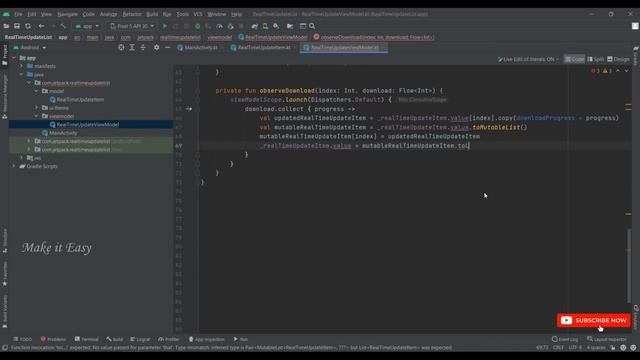Open the File menu
The image size is (640, 360).
point(18,14)
